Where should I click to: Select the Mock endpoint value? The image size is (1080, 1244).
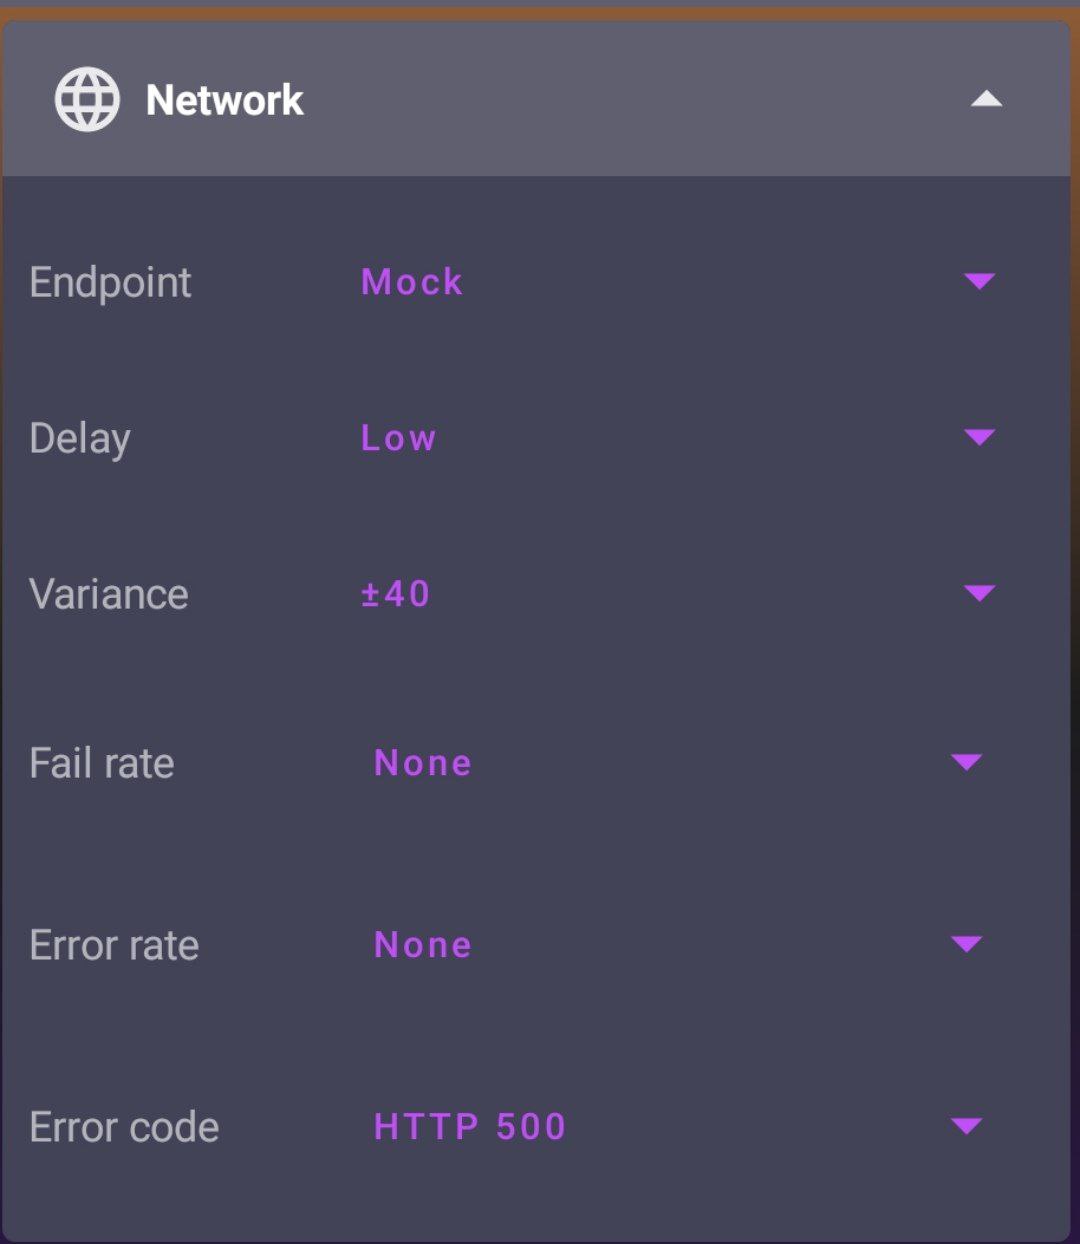[x=412, y=282]
